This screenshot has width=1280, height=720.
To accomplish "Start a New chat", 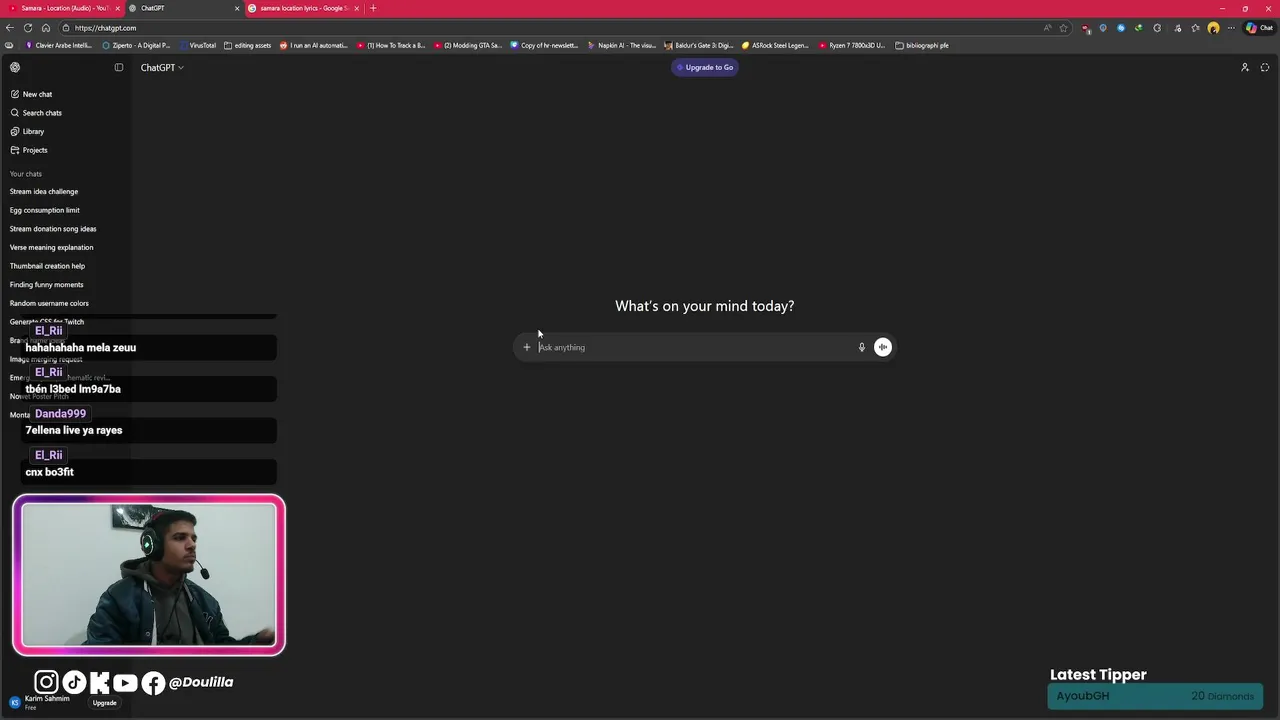I will pyautogui.click(x=31, y=94).
